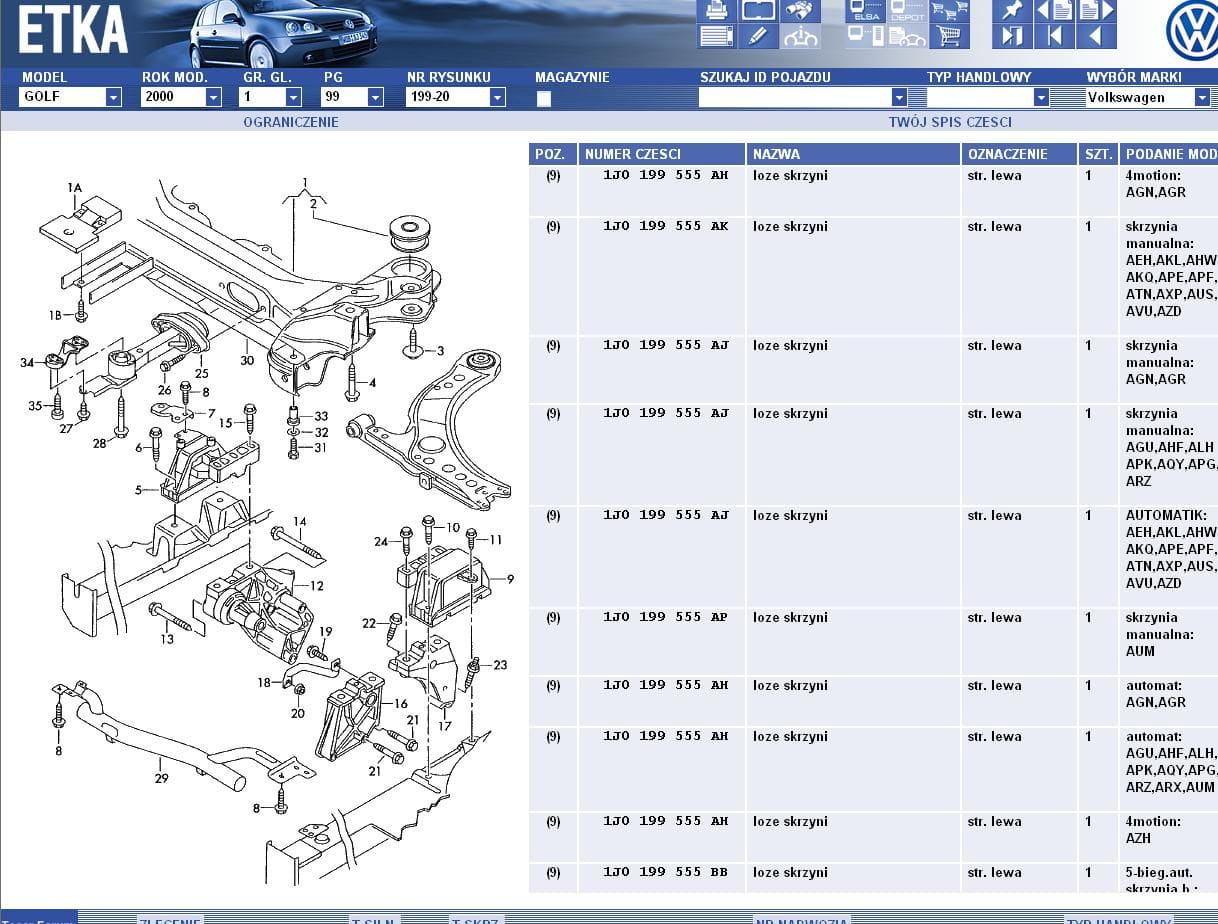
Task: Click callout 17 in the diagram
Action: tap(444, 726)
